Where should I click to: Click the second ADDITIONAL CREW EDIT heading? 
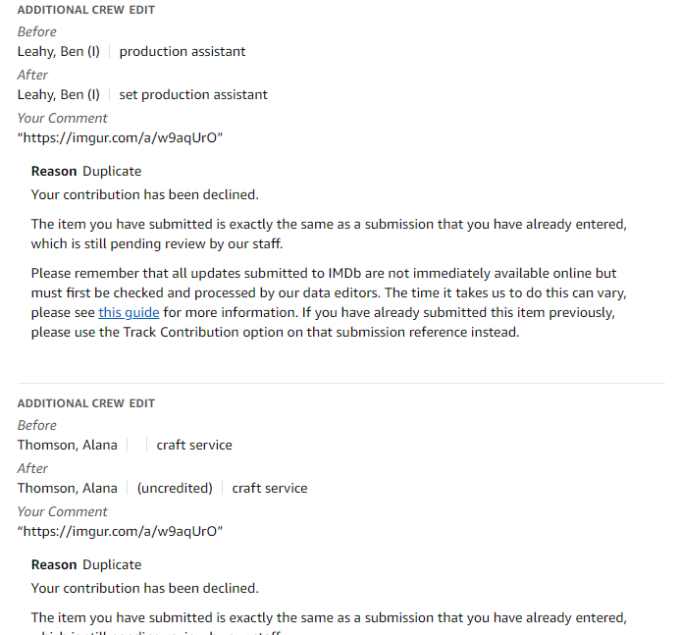point(86,403)
